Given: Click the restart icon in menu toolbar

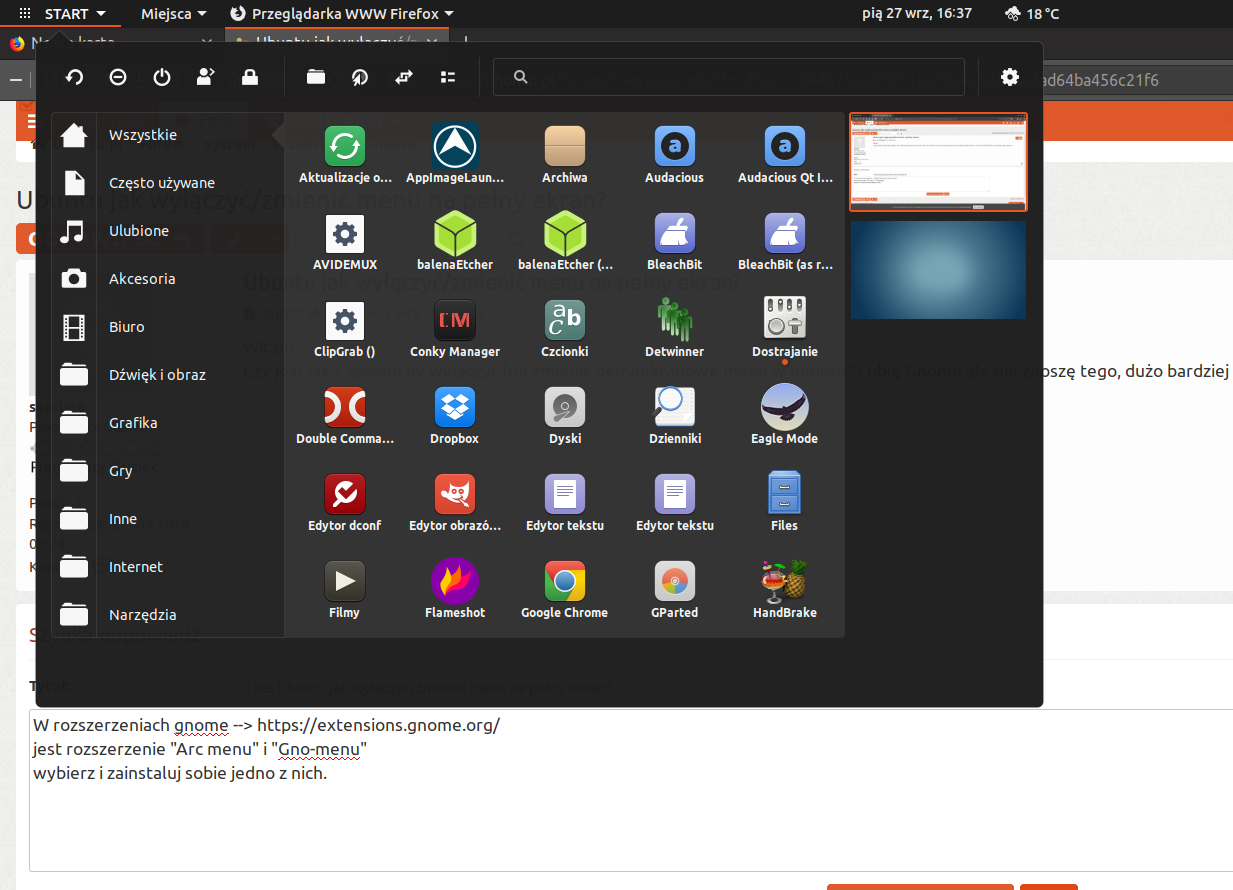Looking at the screenshot, I should (x=75, y=77).
